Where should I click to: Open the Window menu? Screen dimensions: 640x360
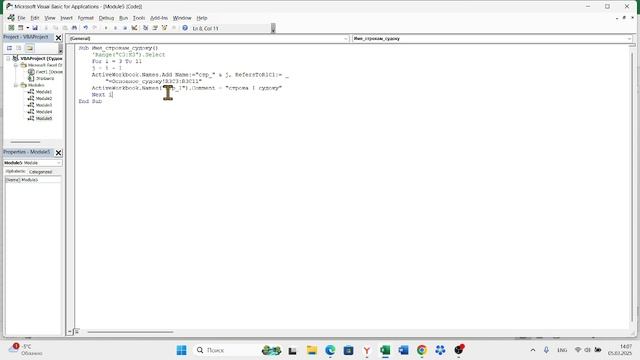[182, 18]
